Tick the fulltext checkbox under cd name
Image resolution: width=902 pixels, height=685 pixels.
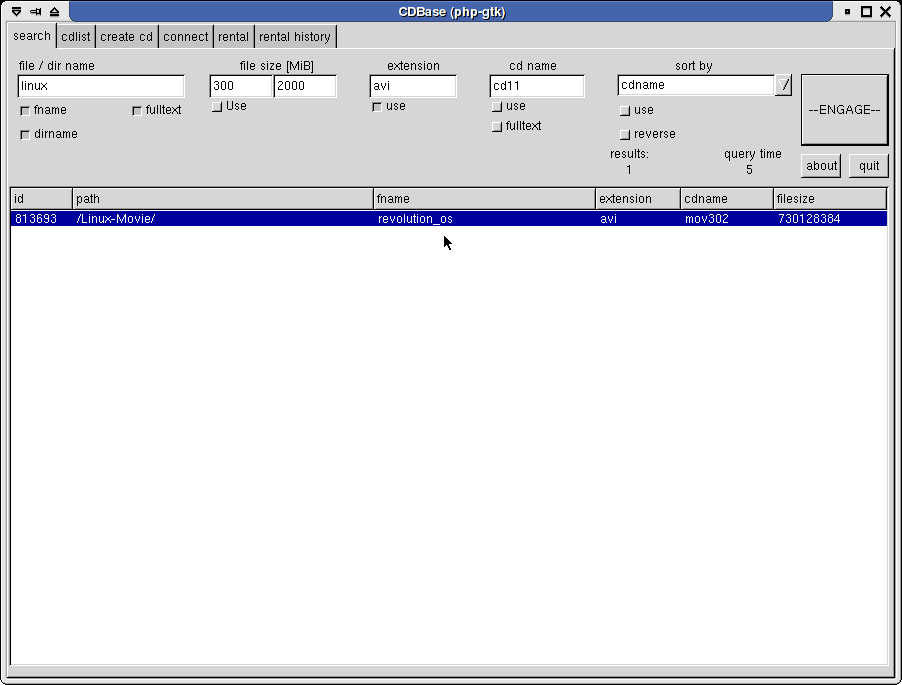497,126
